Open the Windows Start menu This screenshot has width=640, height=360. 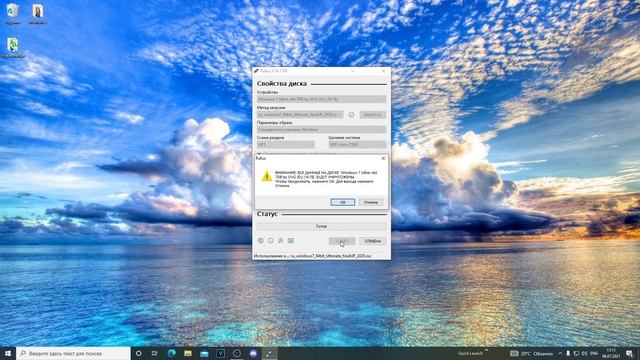pos(8,353)
